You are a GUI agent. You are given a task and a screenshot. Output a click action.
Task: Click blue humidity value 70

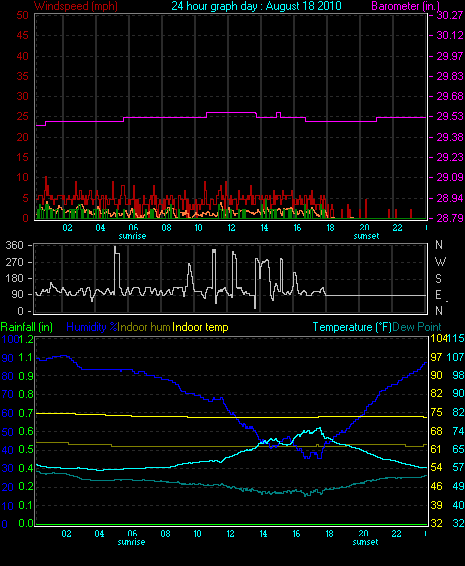pos(8,395)
